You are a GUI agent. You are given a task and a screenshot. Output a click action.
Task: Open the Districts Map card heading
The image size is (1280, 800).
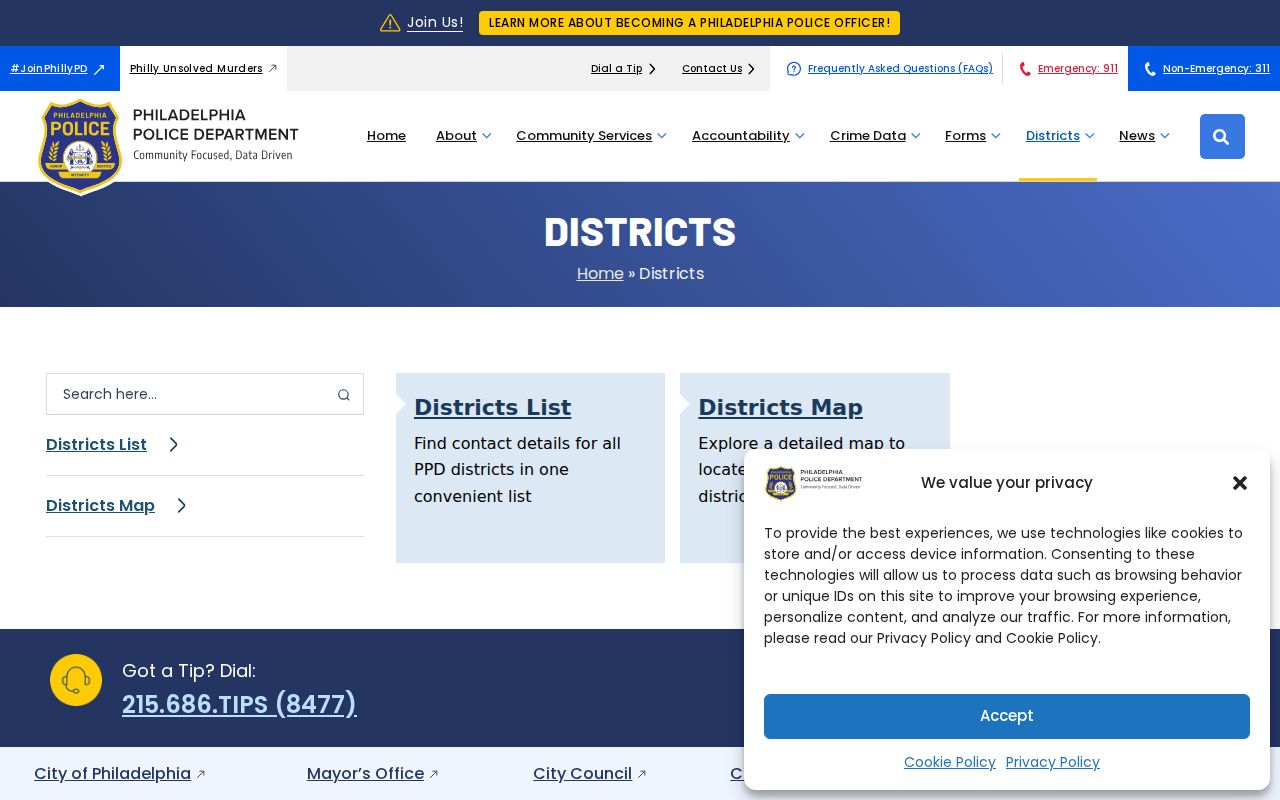[x=780, y=408]
